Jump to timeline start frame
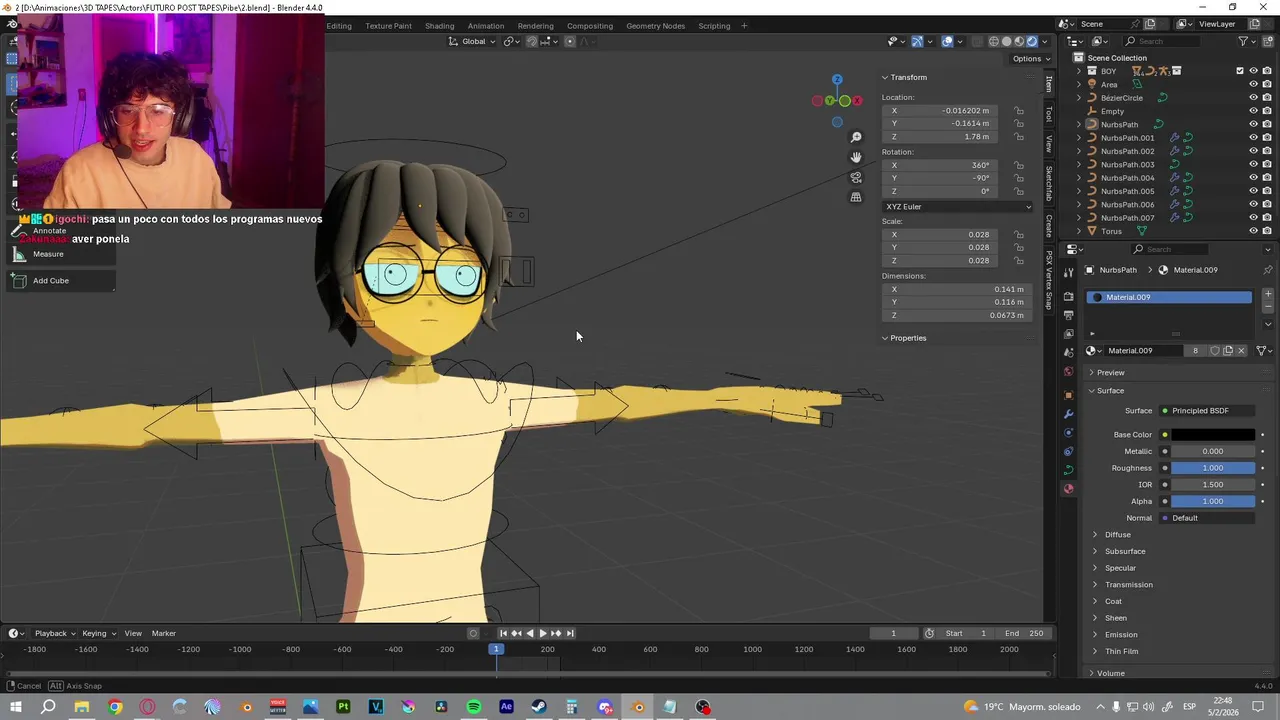The width and height of the screenshot is (1280, 720). tap(503, 633)
